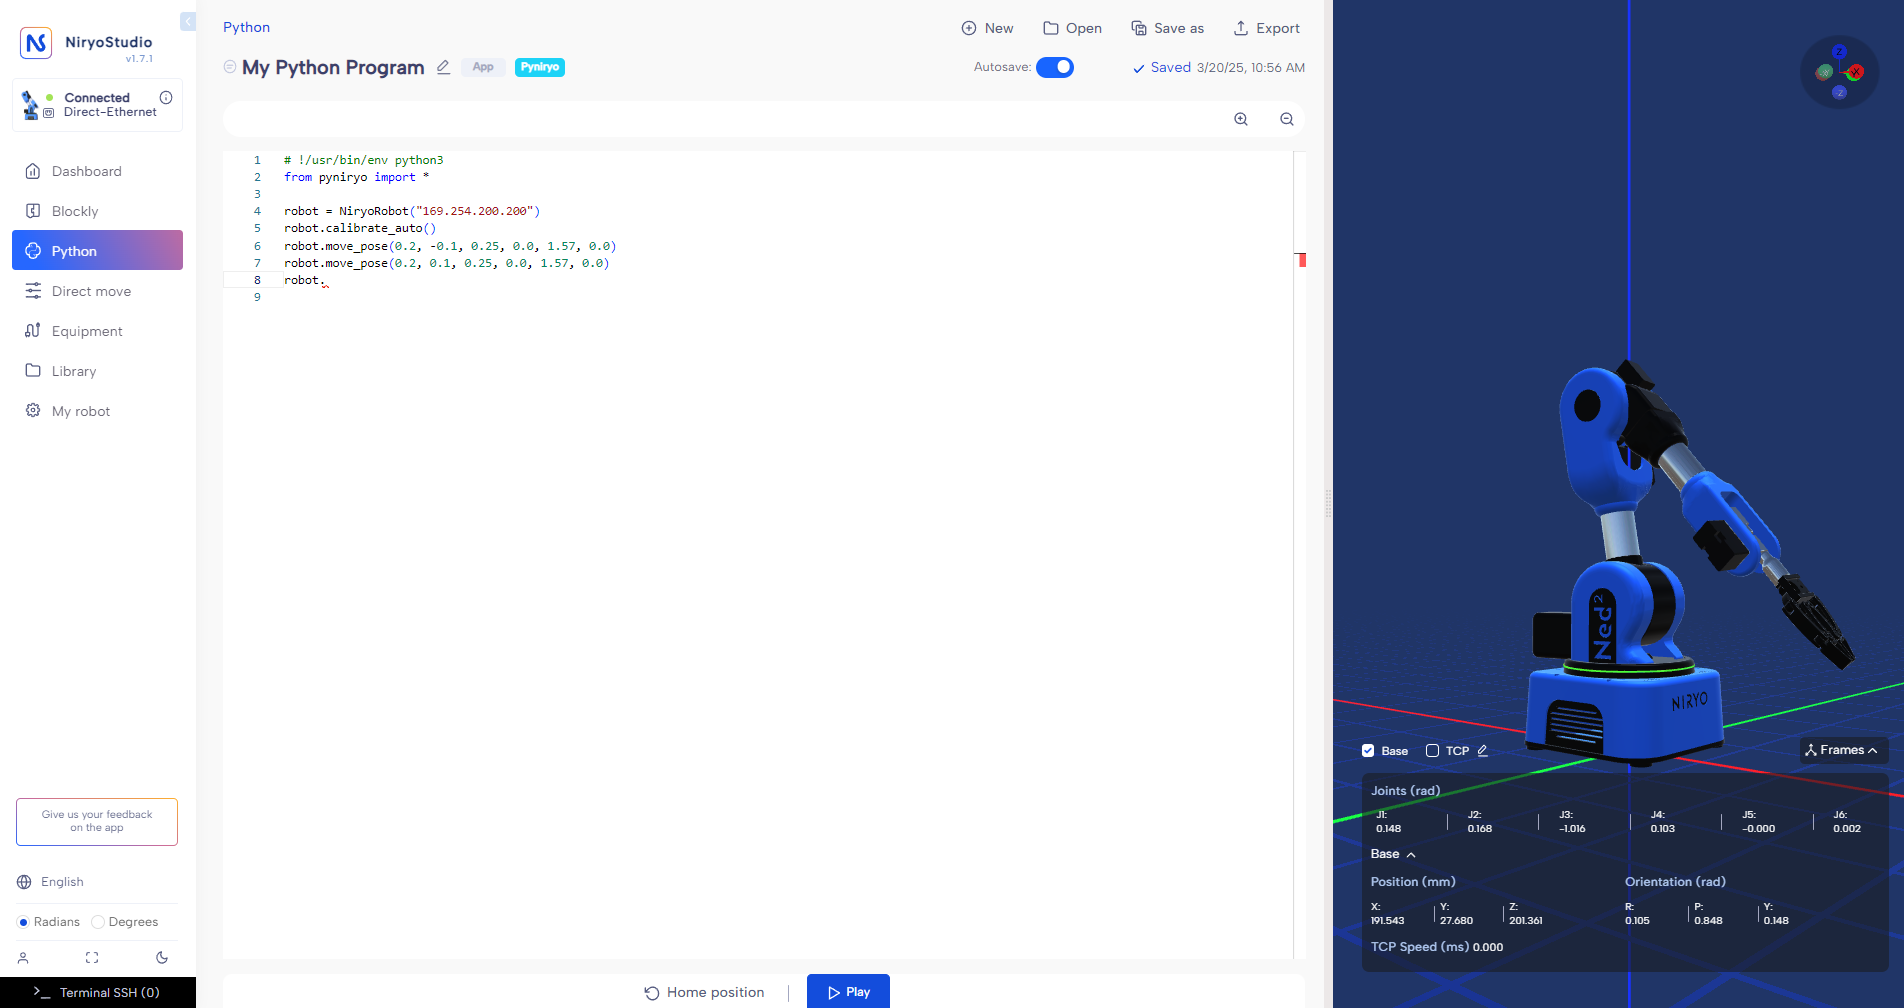Click the App tag badge

click(x=483, y=67)
